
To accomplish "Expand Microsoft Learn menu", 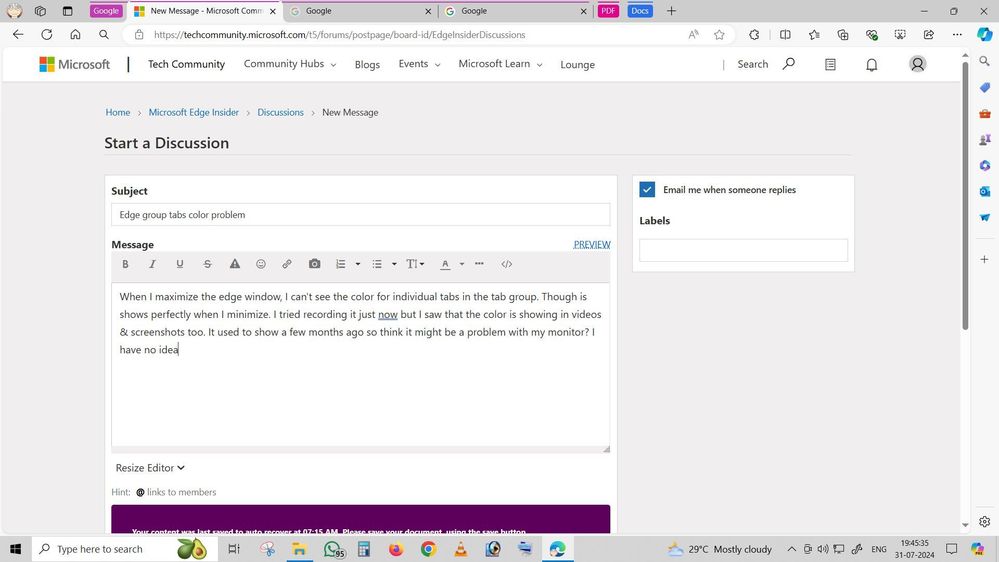I will [500, 64].
